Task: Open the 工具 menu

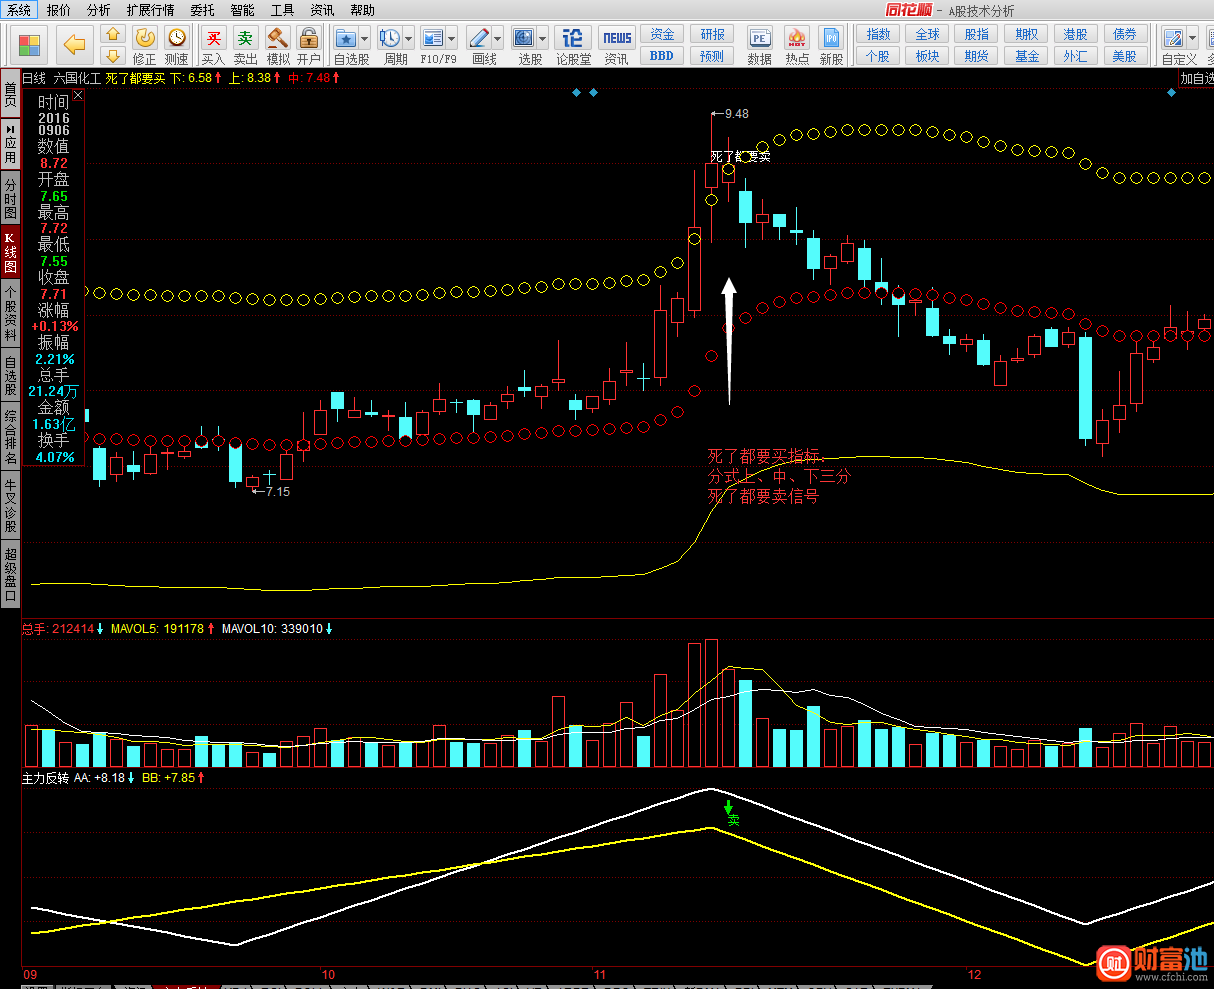Action: (282, 10)
